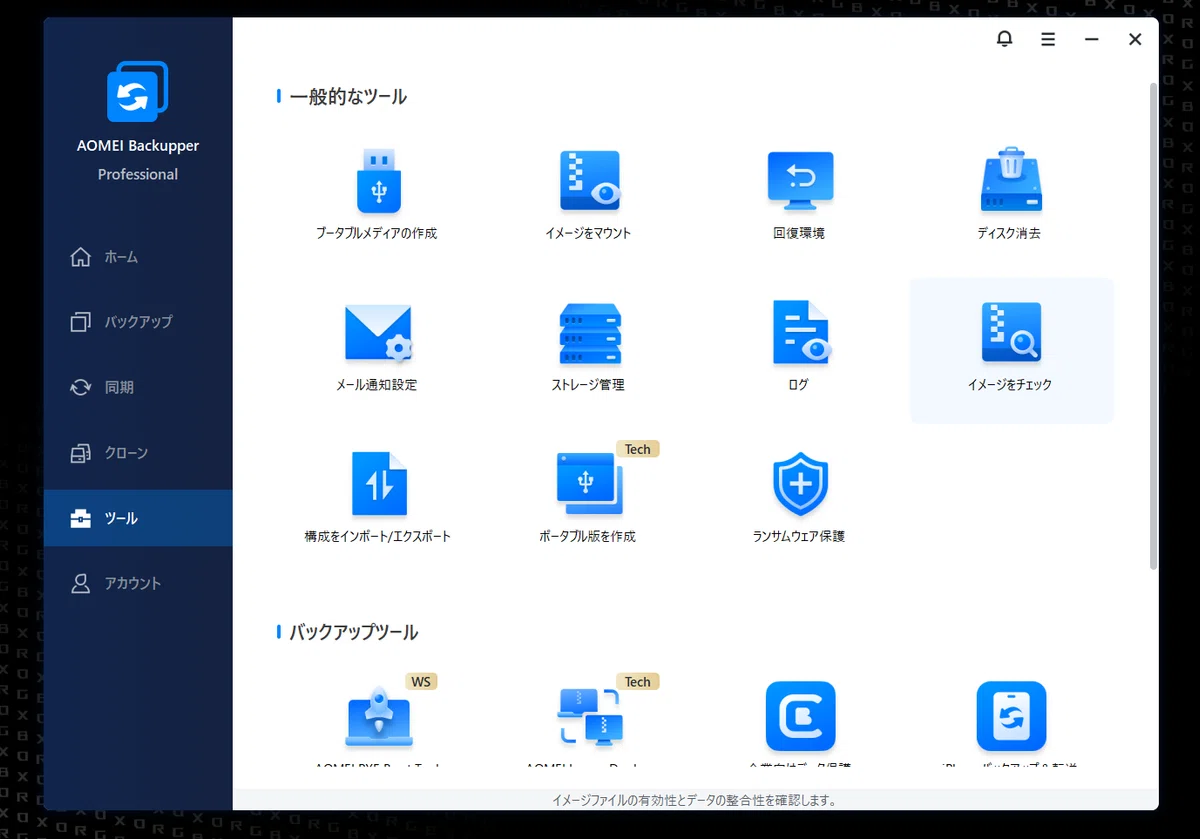Open the ディスク消去 tool
The height and width of the screenshot is (839, 1200).
point(1010,196)
